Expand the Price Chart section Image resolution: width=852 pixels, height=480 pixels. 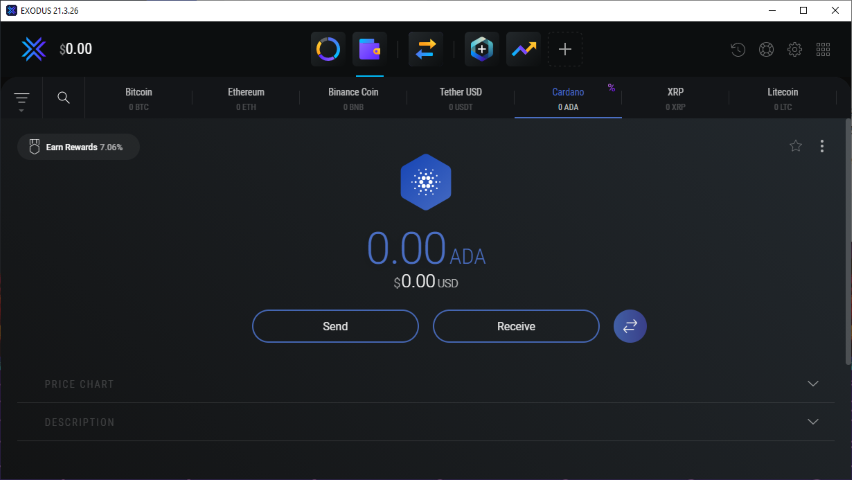813,384
